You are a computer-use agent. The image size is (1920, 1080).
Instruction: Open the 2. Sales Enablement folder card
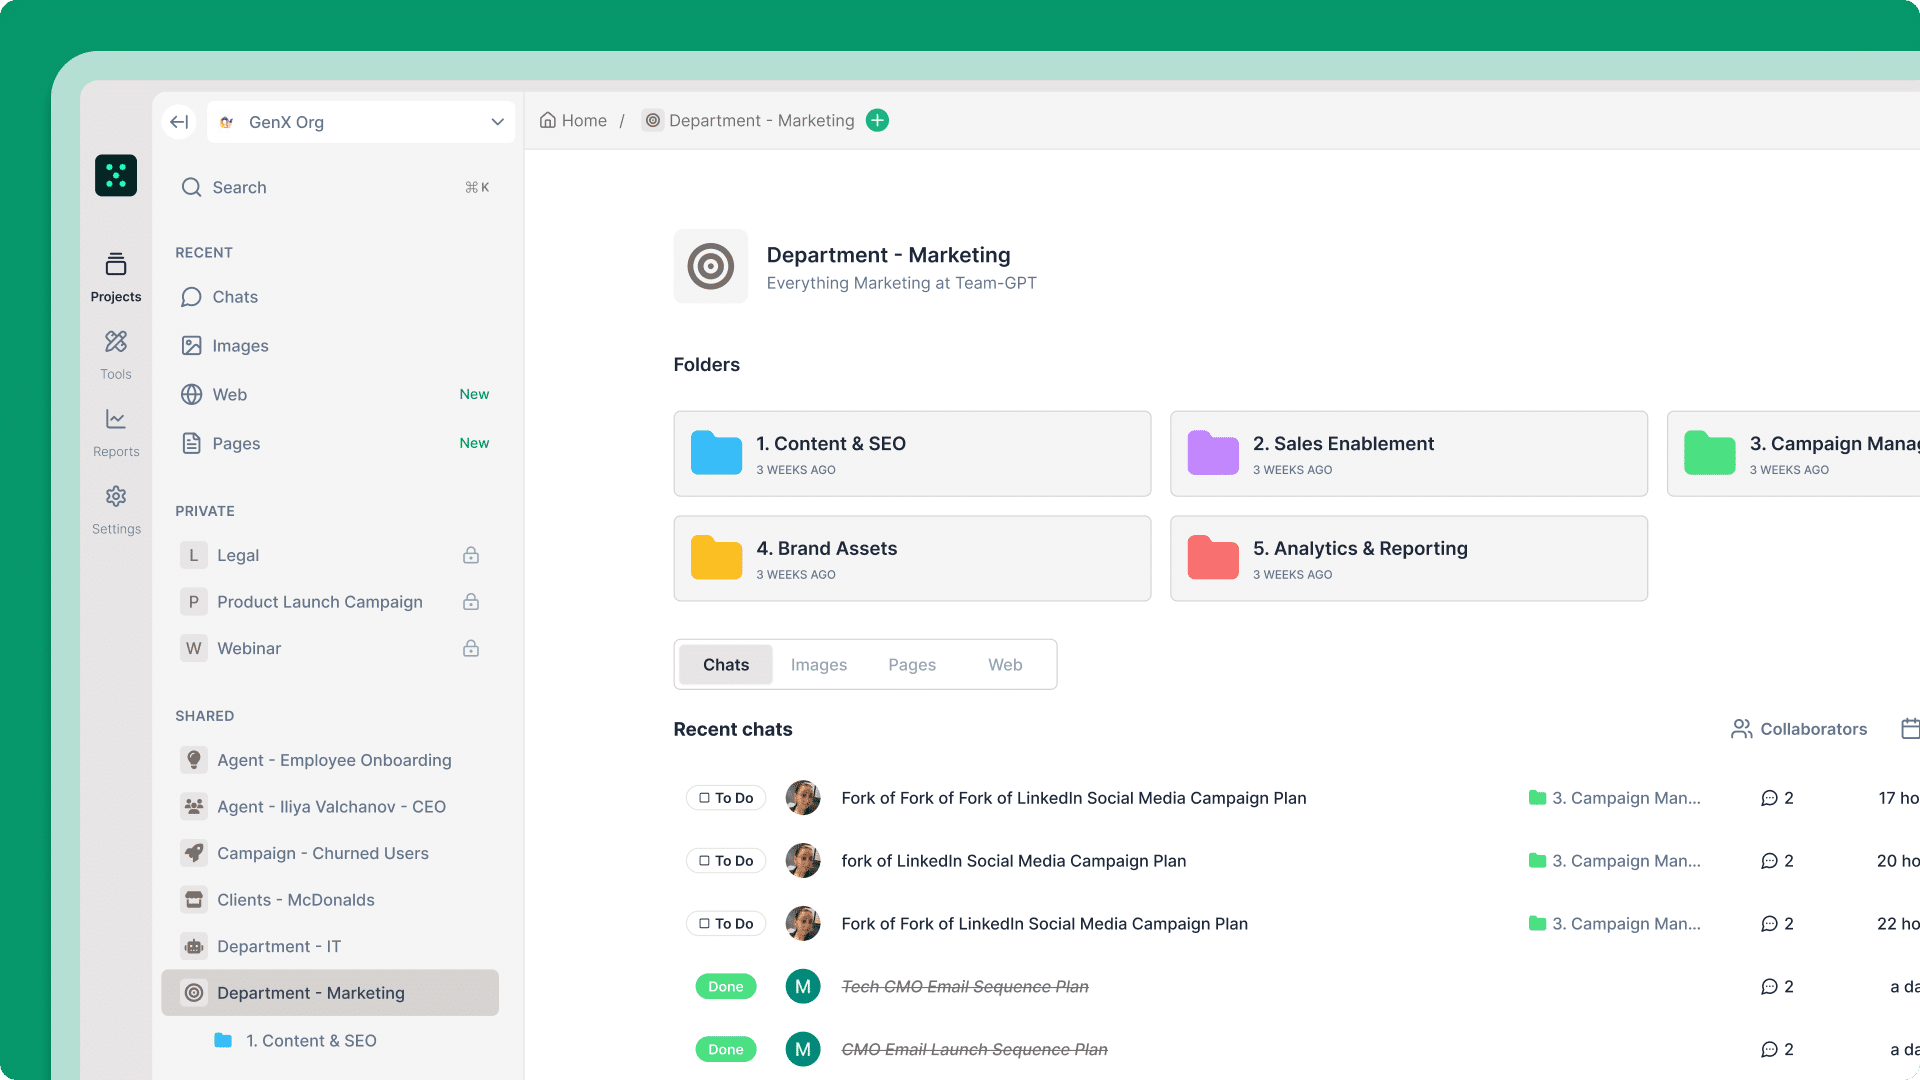[x=1409, y=454]
